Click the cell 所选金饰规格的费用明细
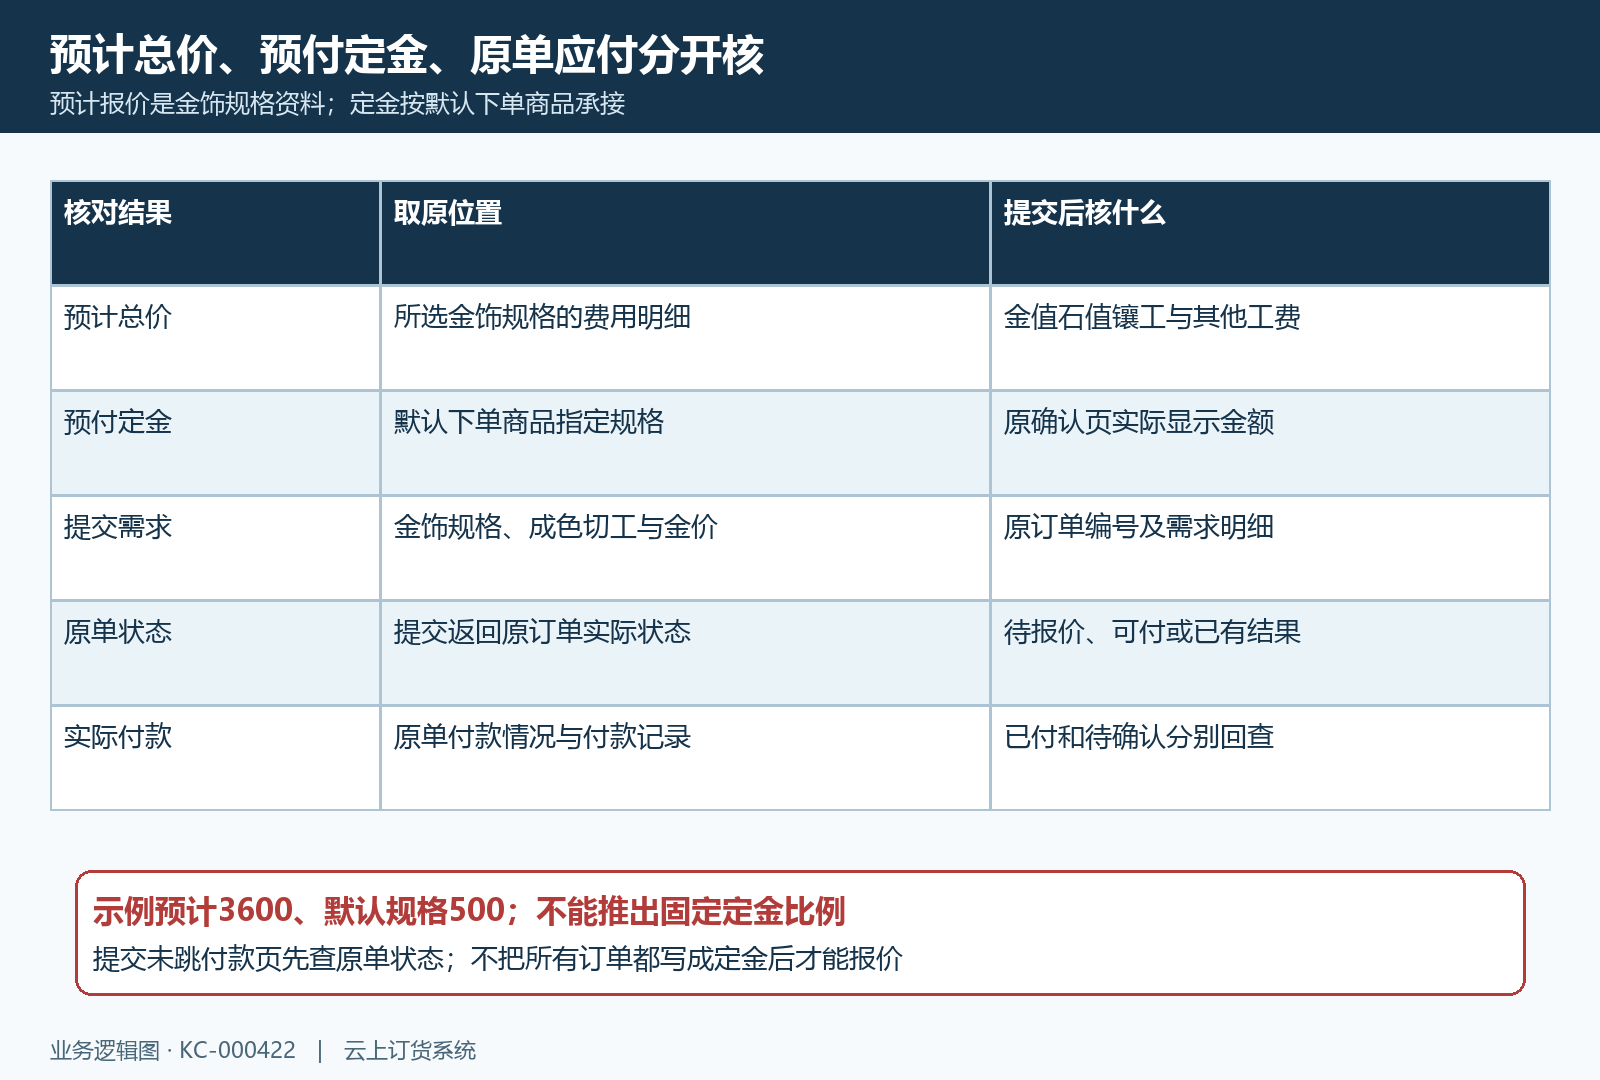The image size is (1600, 1080). click(x=685, y=338)
